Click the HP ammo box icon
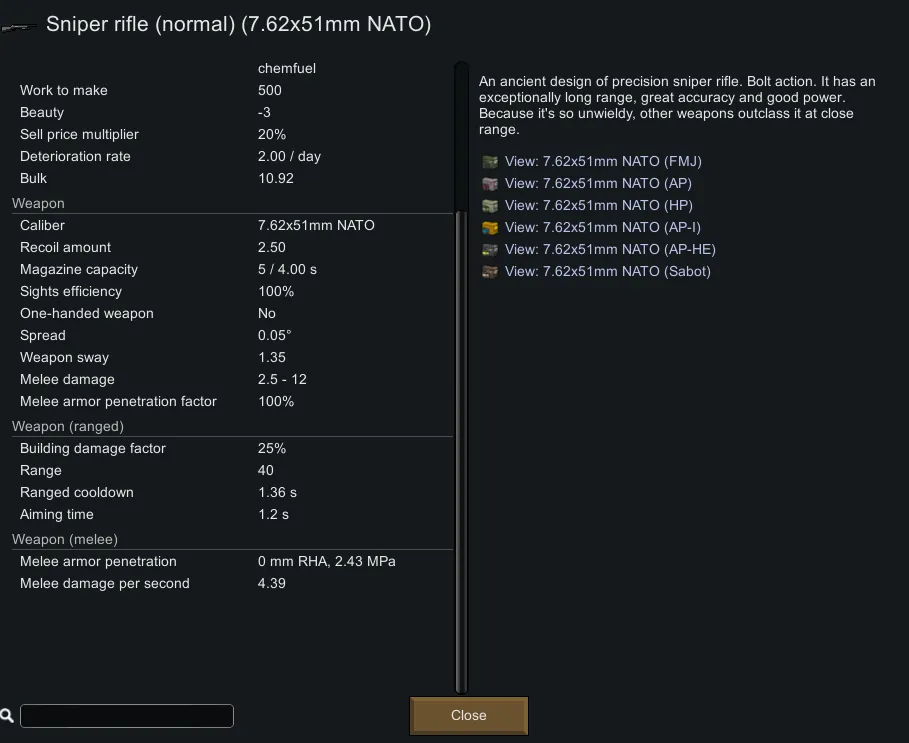 click(490, 206)
